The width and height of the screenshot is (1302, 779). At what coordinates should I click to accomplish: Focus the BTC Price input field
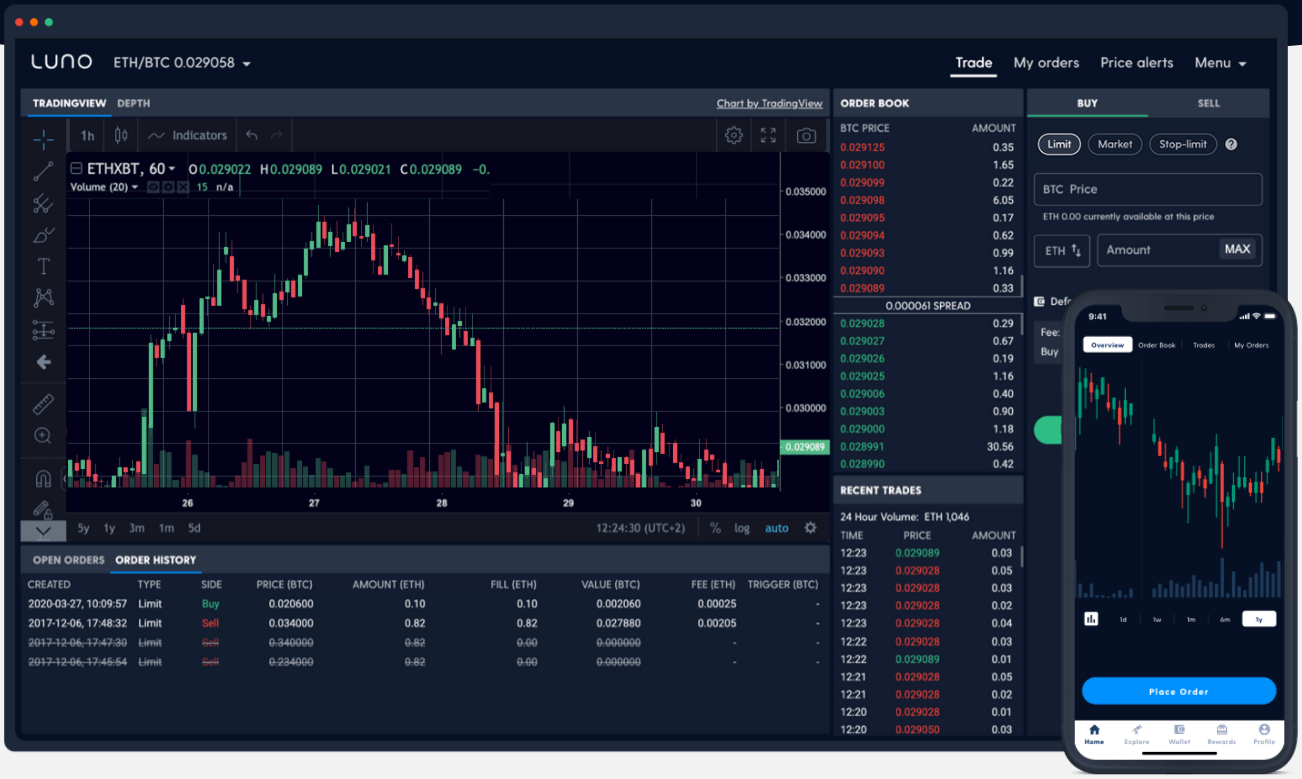(1148, 189)
